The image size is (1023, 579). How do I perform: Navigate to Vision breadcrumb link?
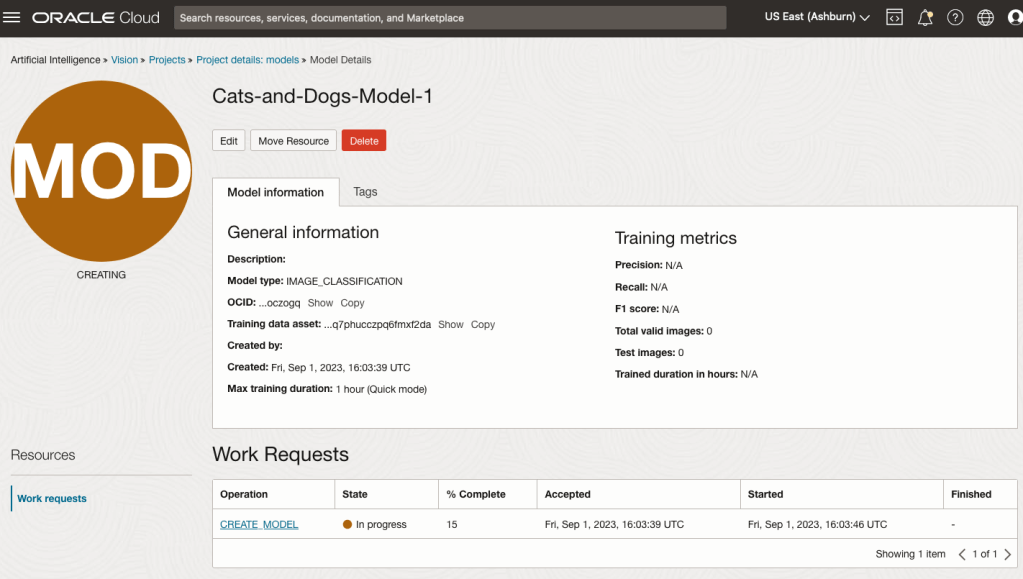click(x=124, y=60)
